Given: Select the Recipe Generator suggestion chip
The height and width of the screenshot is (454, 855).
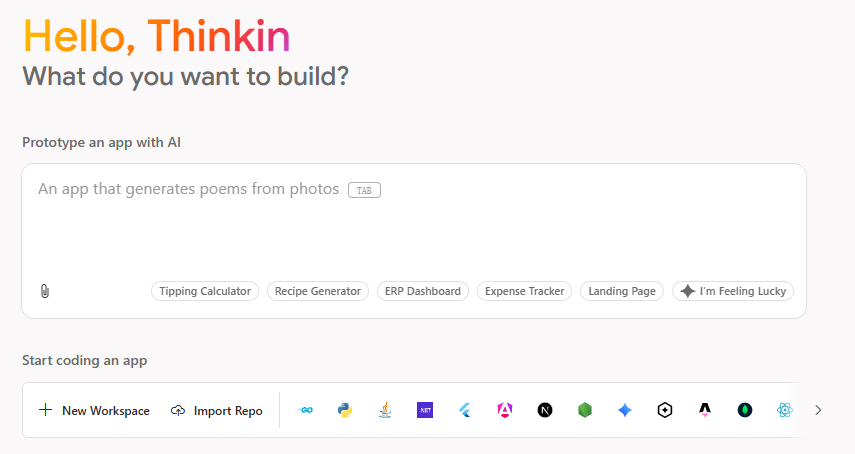Looking at the screenshot, I should point(318,291).
